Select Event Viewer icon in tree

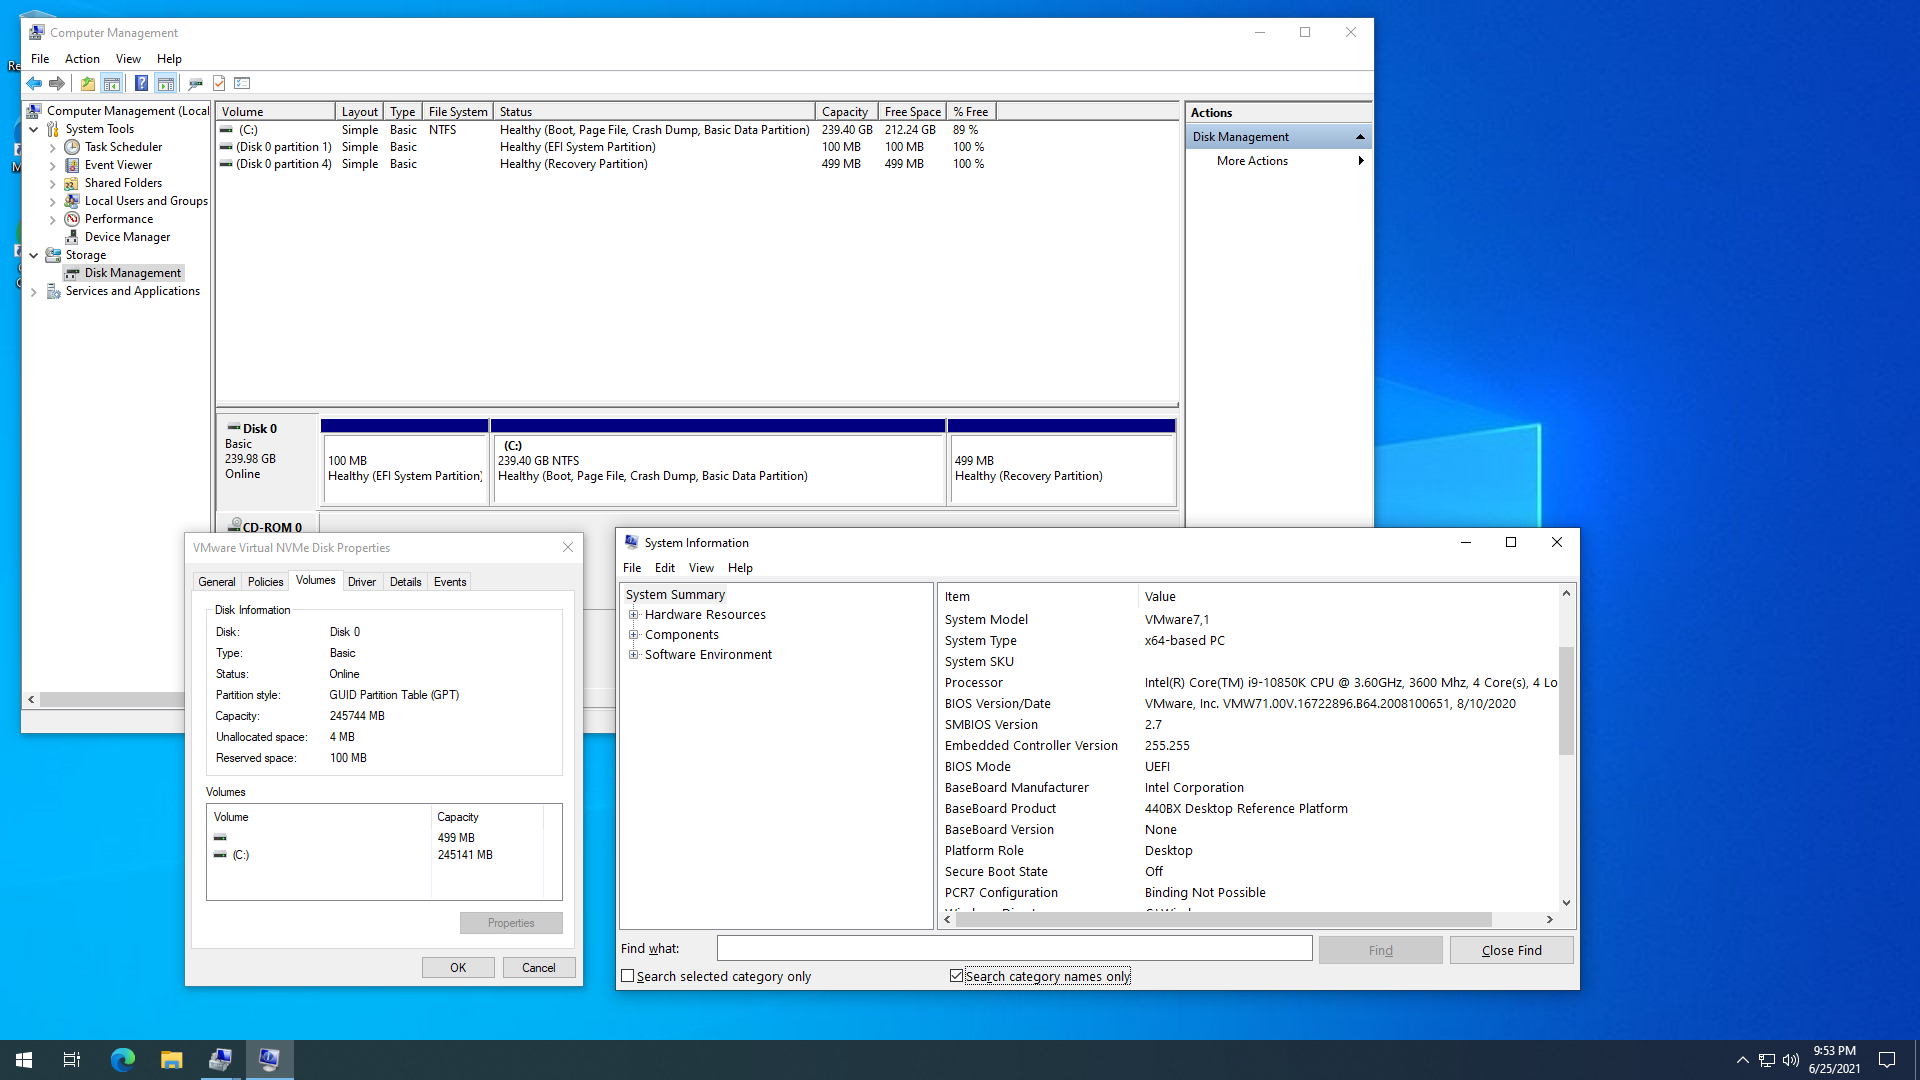(72, 165)
